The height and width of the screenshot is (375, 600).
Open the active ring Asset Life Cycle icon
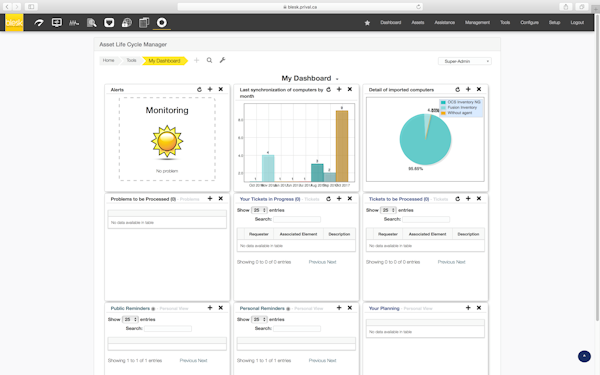point(162,23)
